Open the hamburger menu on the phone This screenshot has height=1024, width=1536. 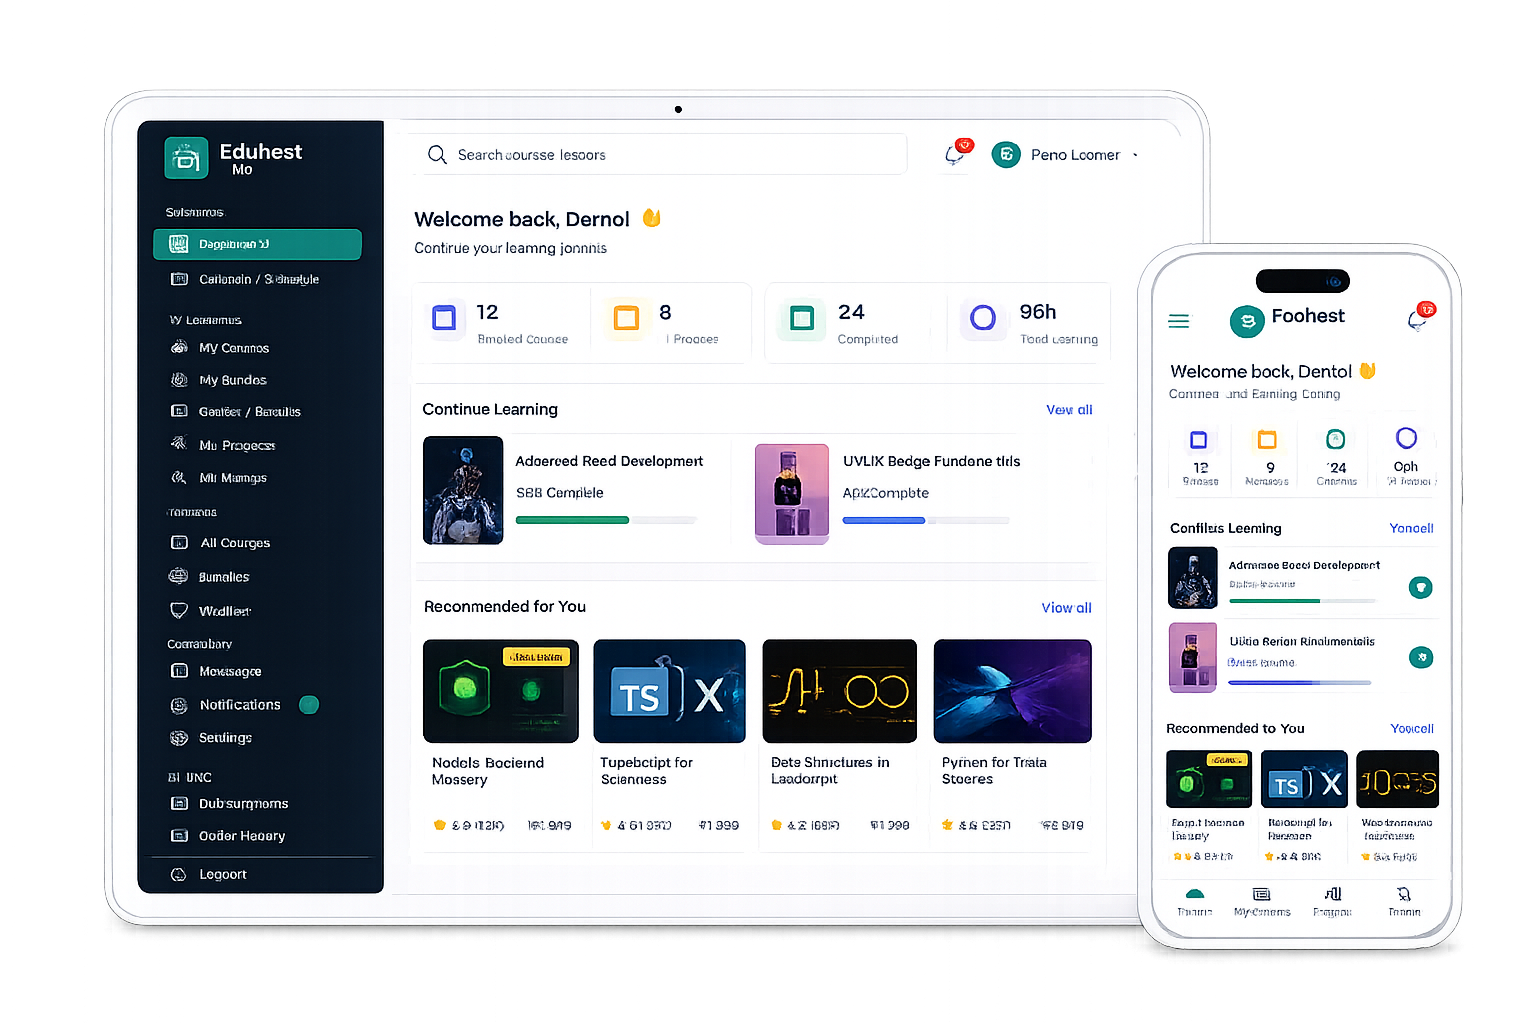coord(1179,321)
